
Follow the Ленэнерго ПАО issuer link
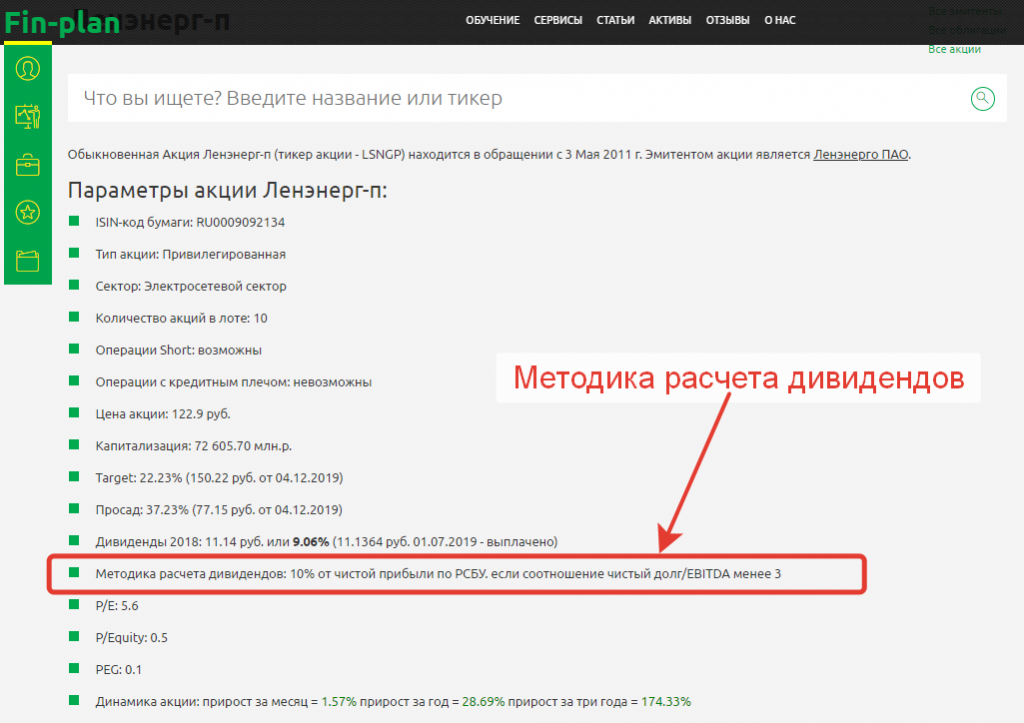861,155
